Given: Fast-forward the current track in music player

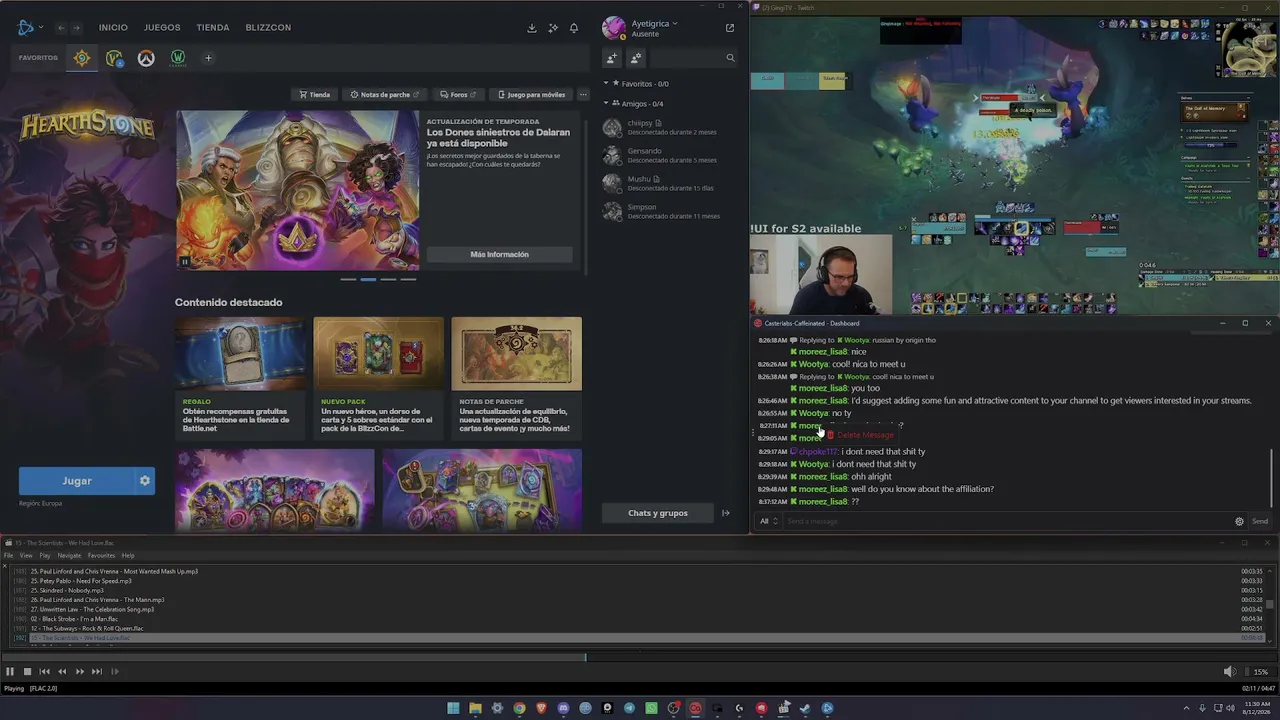Looking at the screenshot, I should click(80, 672).
